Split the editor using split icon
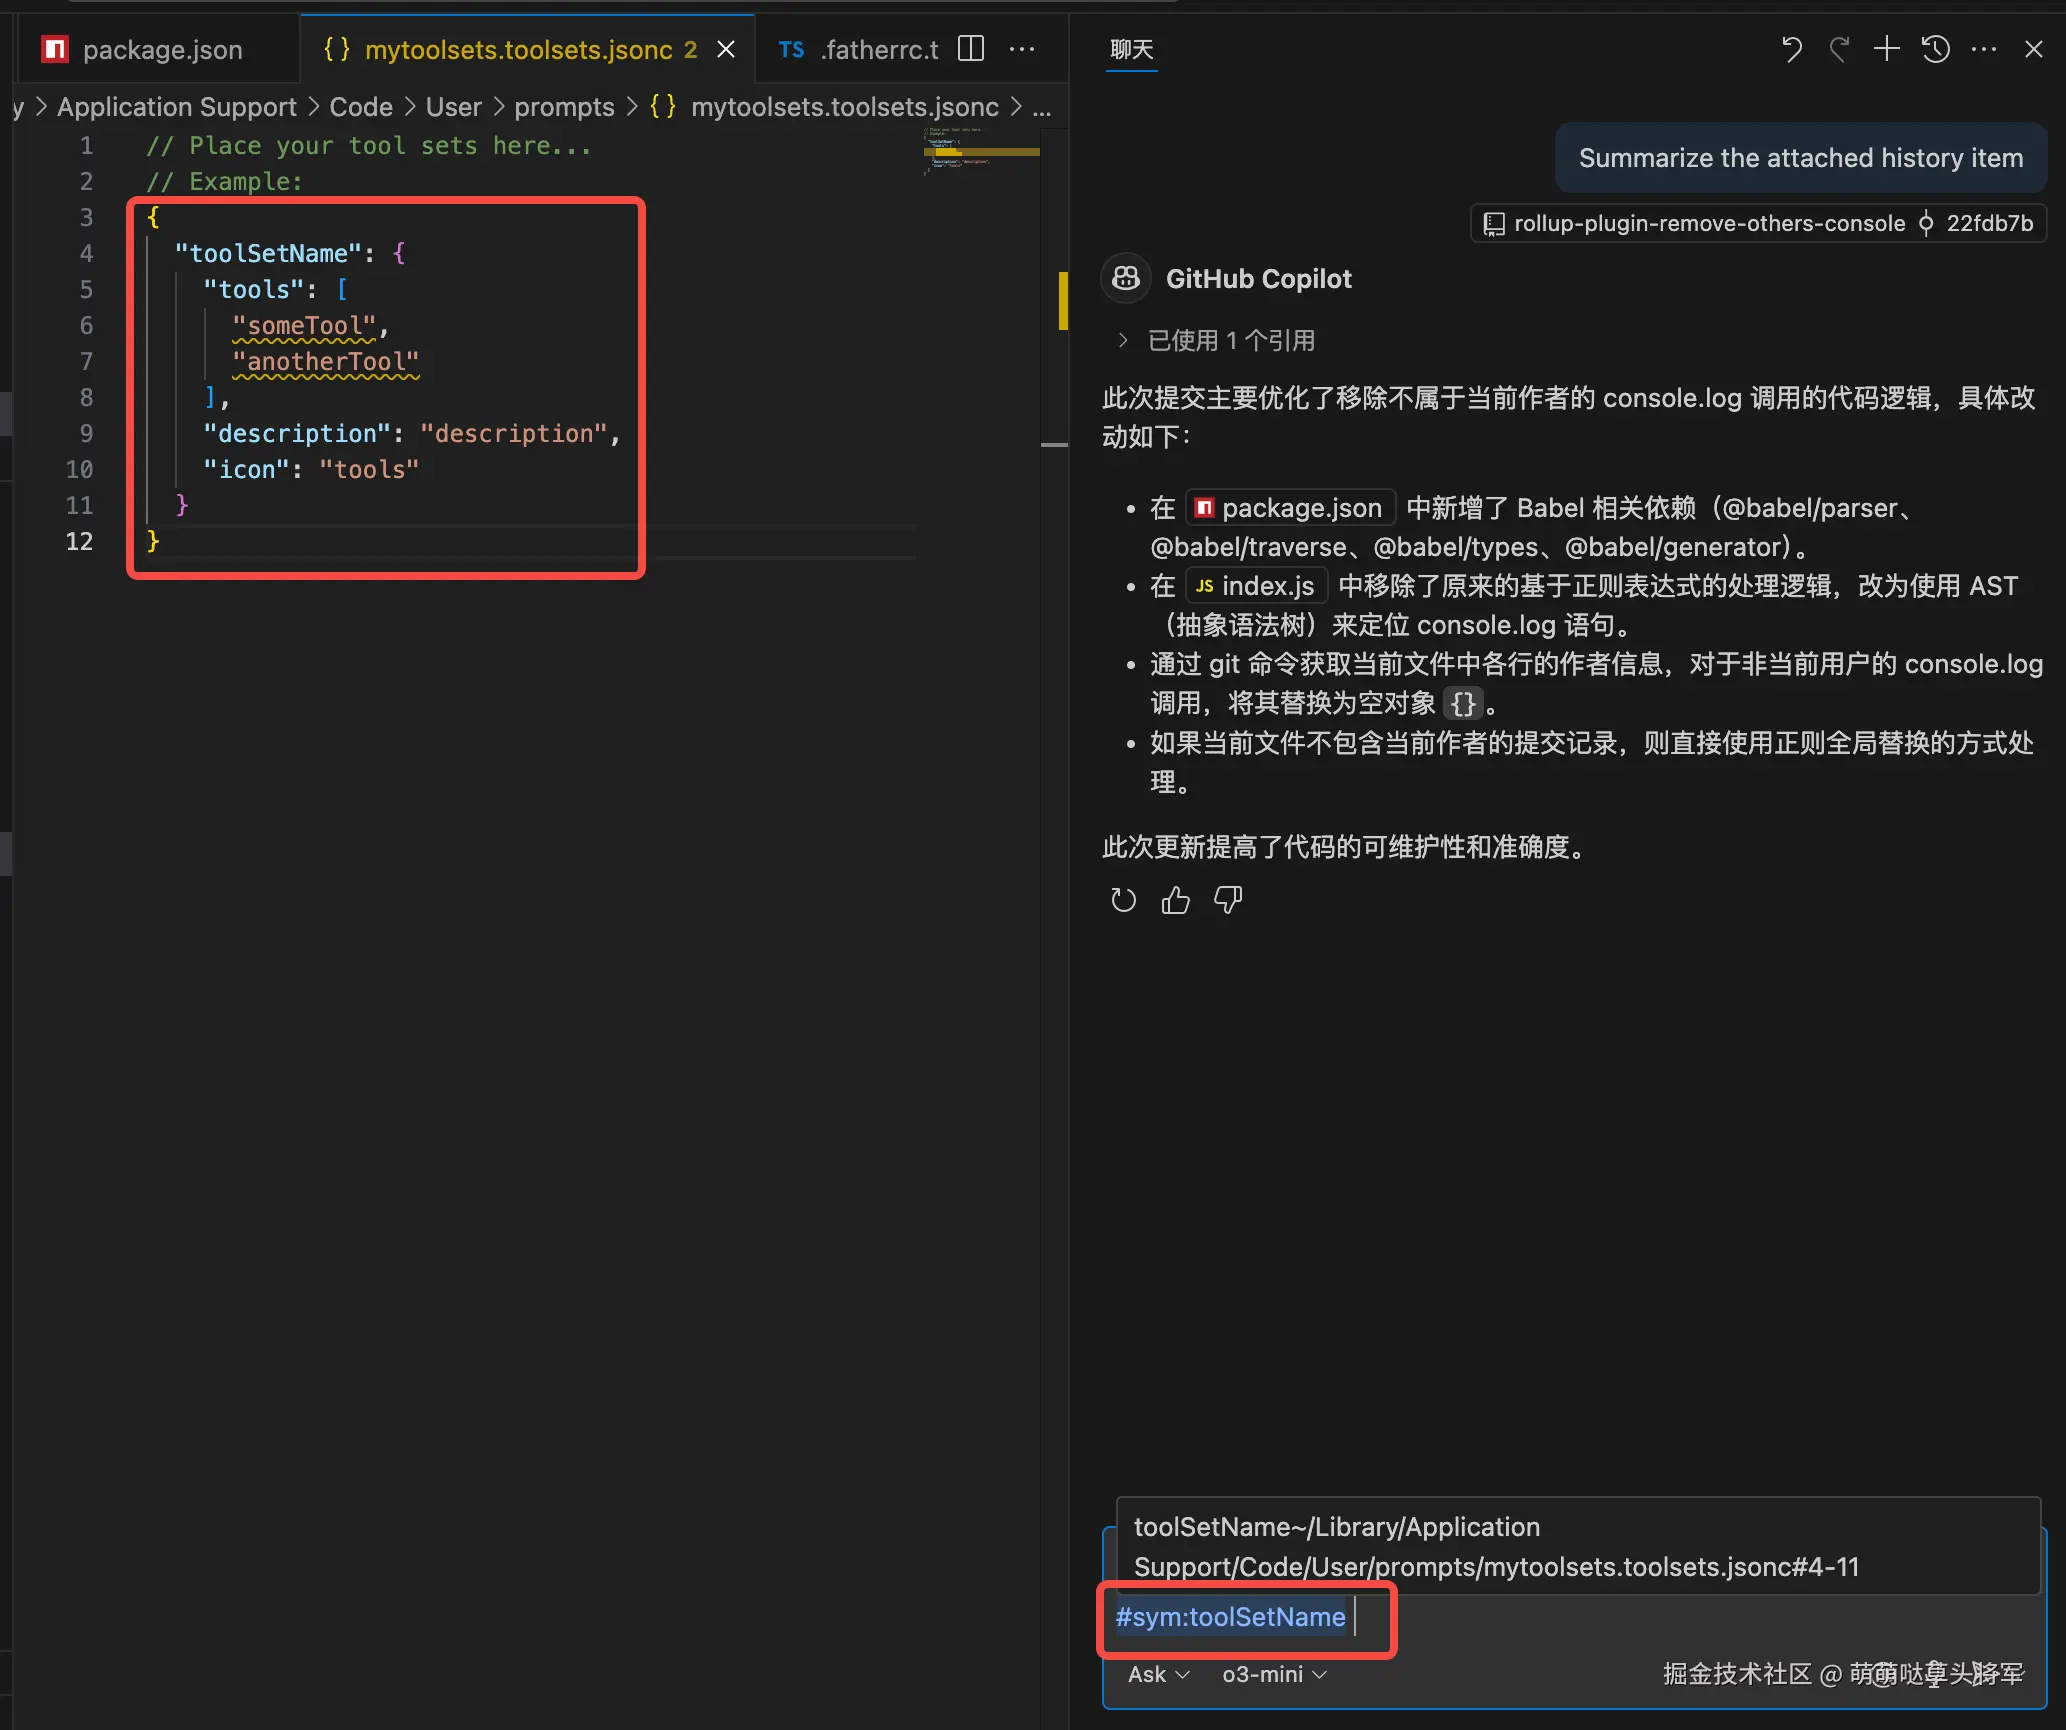 [x=969, y=48]
